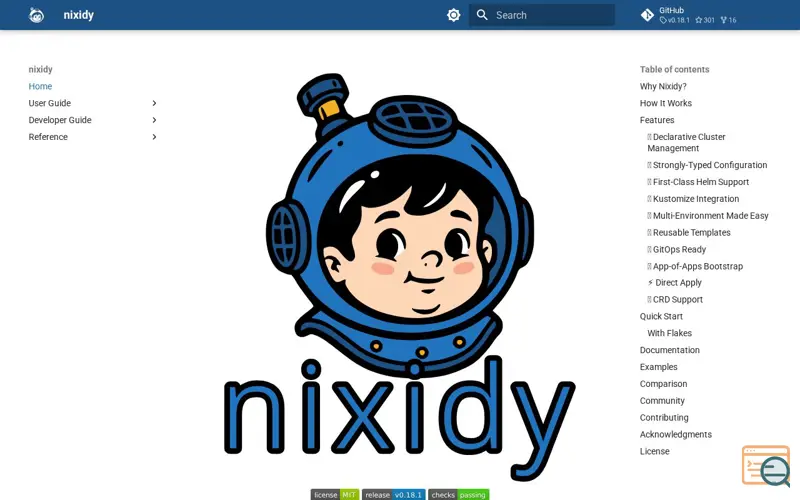Click the release v0.18.1 badge
This screenshot has height=500, width=800.
pos(393,494)
